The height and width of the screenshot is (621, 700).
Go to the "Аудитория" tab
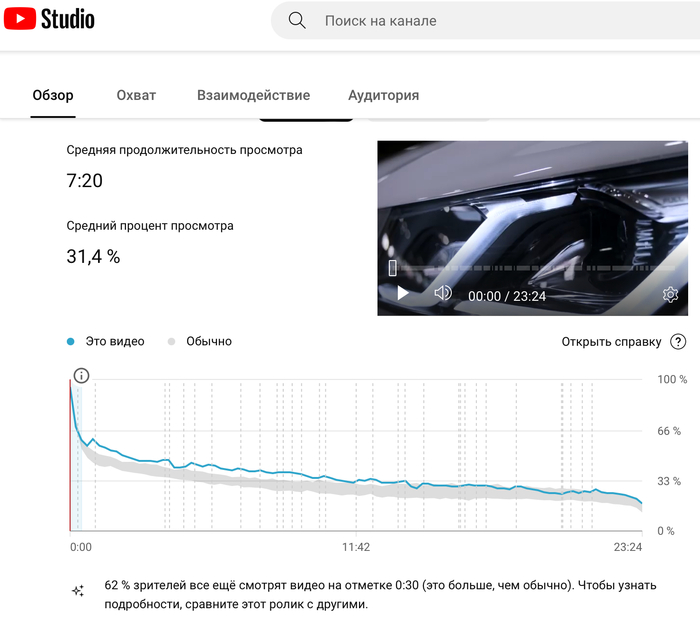click(383, 96)
